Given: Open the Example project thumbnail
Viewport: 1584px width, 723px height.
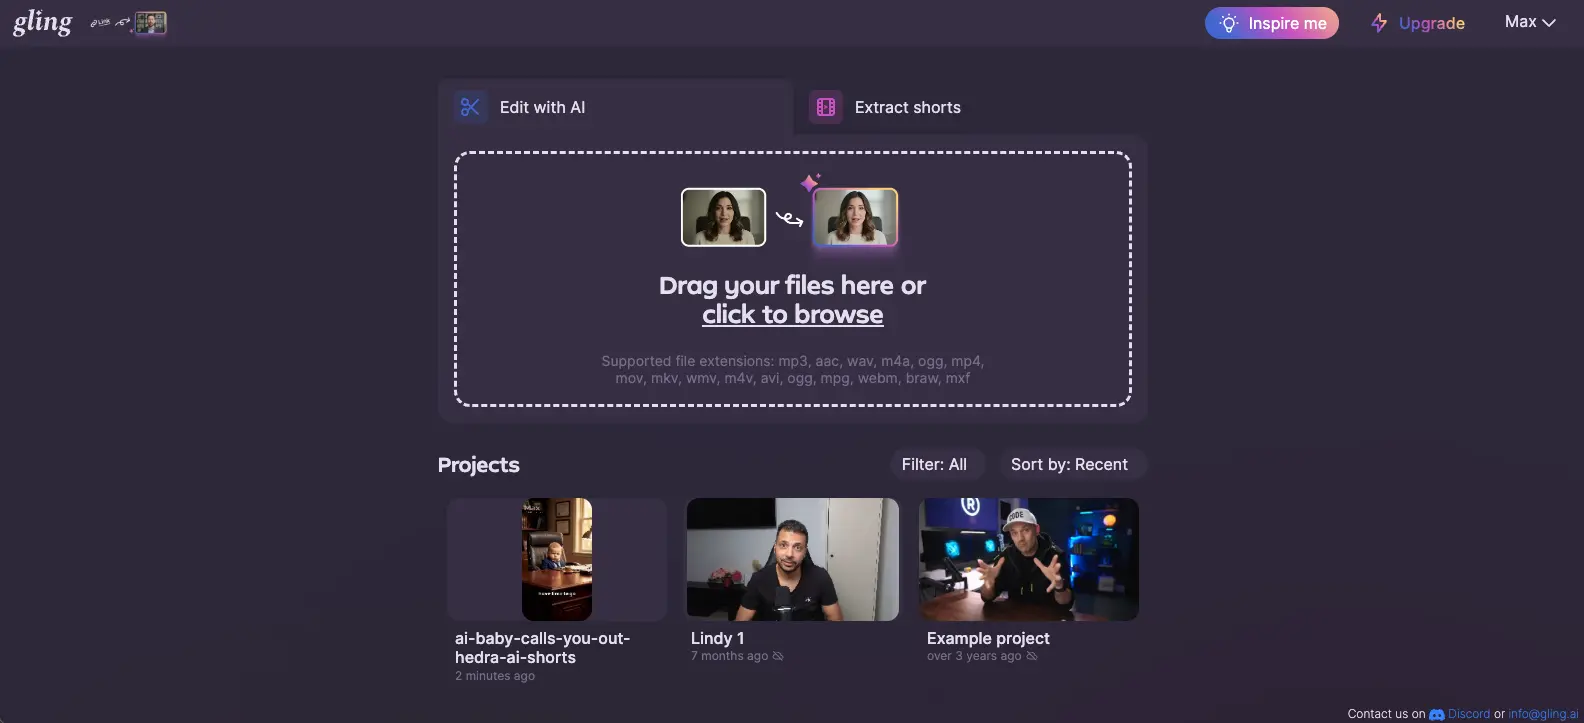Looking at the screenshot, I should 1028,559.
